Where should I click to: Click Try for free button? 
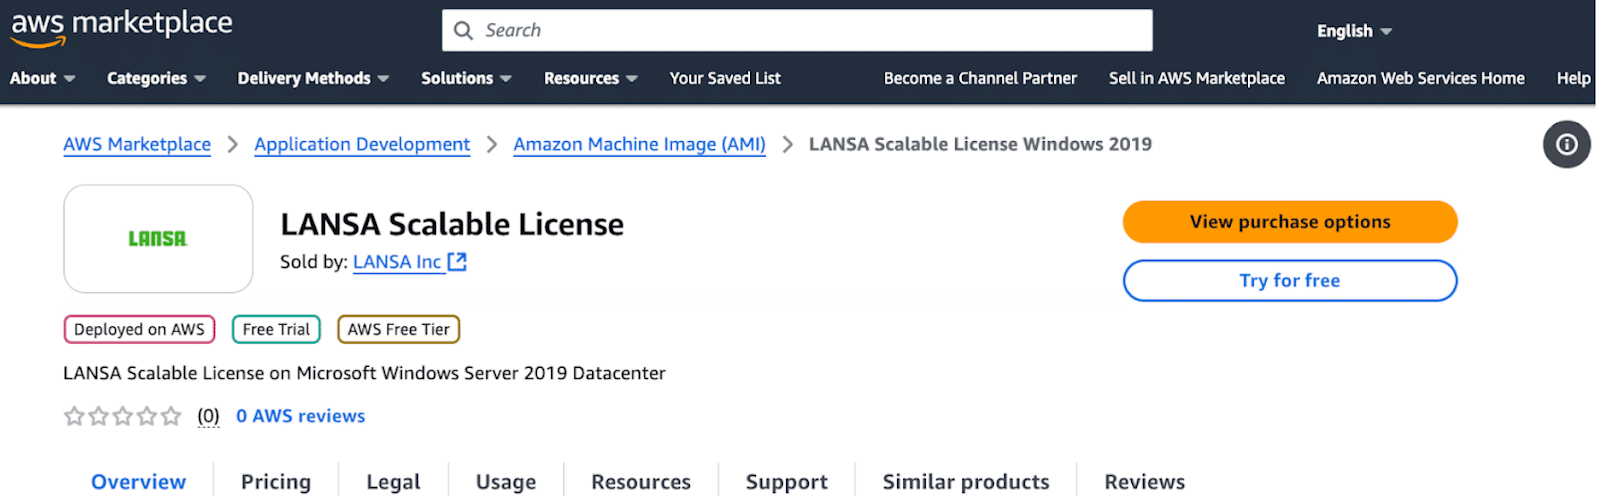point(1290,281)
